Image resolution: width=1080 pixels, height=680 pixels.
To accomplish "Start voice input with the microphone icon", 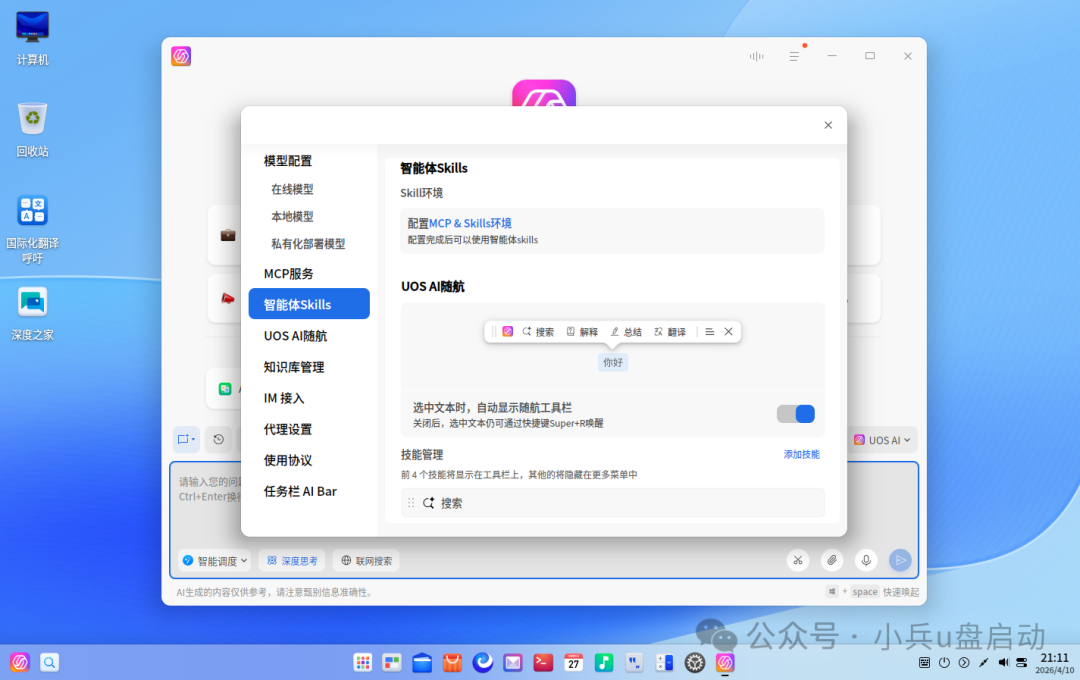I will click(x=865, y=560).
